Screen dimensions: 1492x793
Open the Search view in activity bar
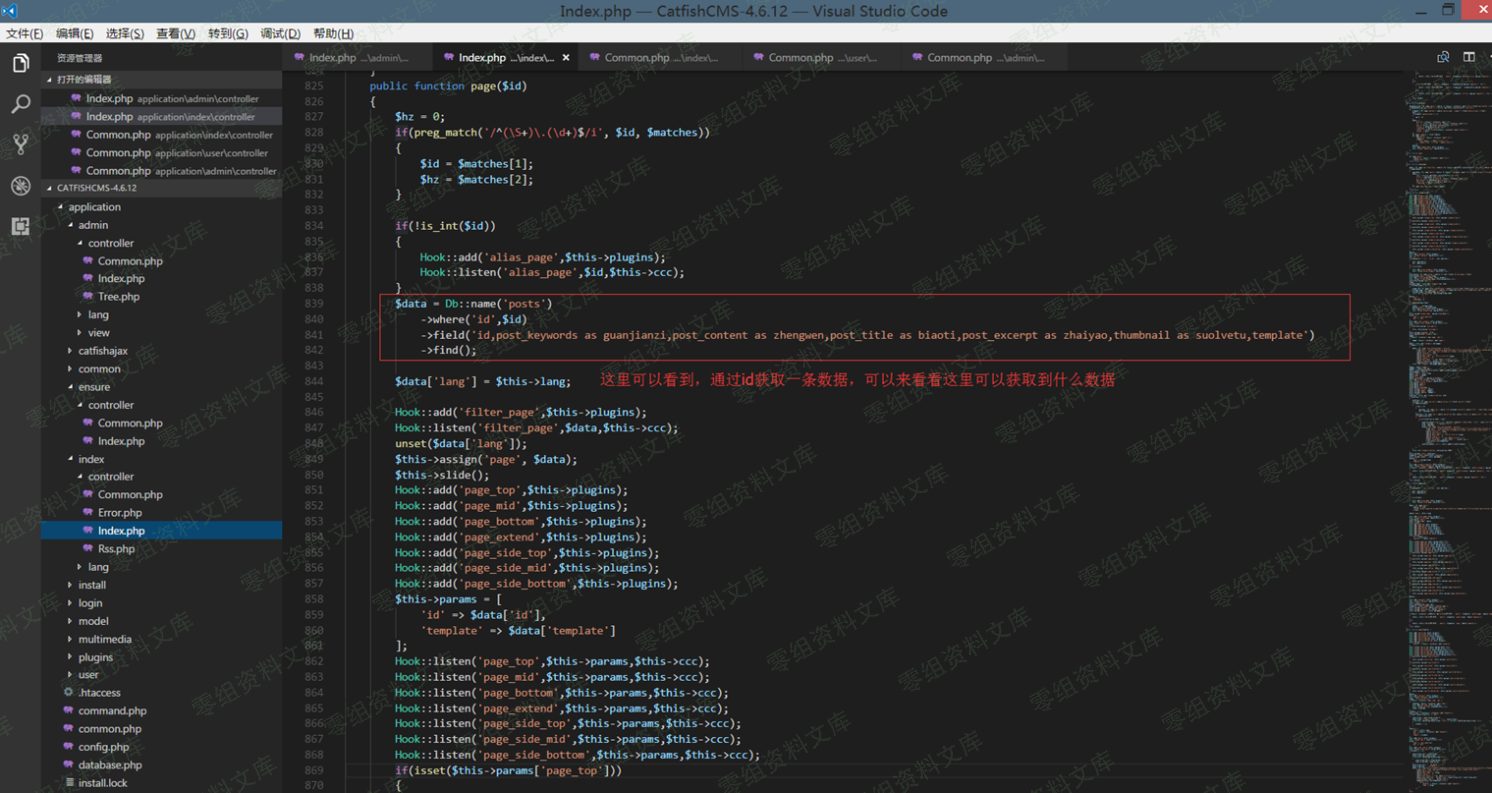tap(20, 104)
